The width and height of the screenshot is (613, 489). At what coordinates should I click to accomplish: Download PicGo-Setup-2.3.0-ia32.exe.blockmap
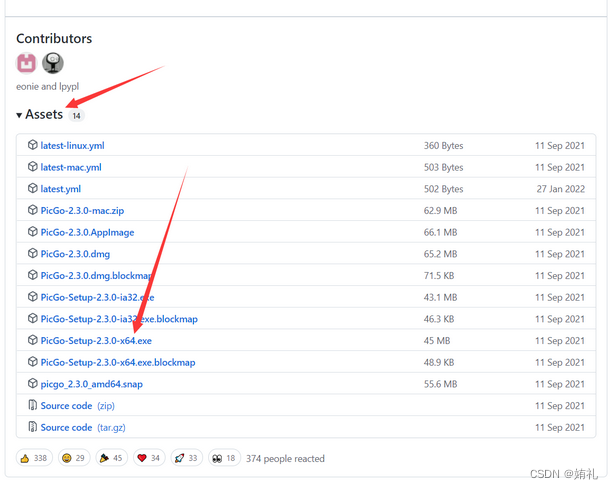click(x=119, y=319)
